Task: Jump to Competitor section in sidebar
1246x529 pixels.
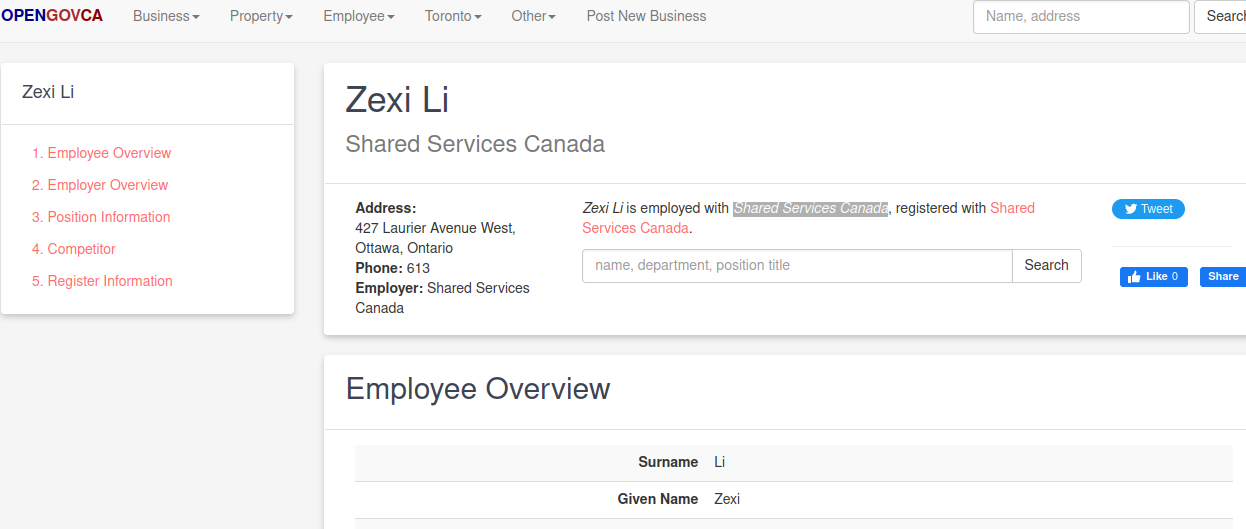Action: (82, 249)
